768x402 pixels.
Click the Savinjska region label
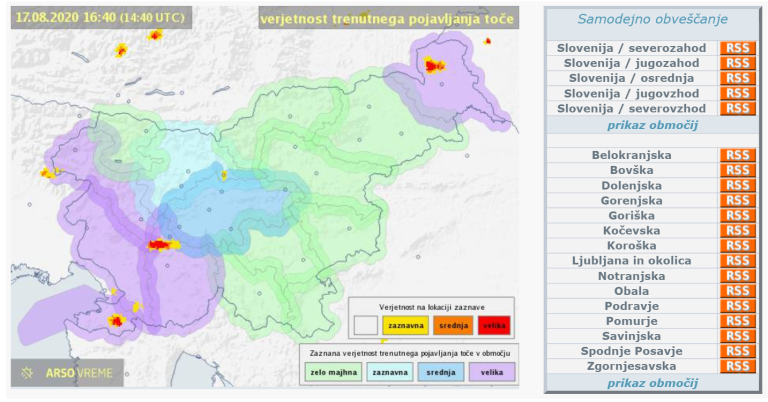pyautogui.click(x=631, y=336)
